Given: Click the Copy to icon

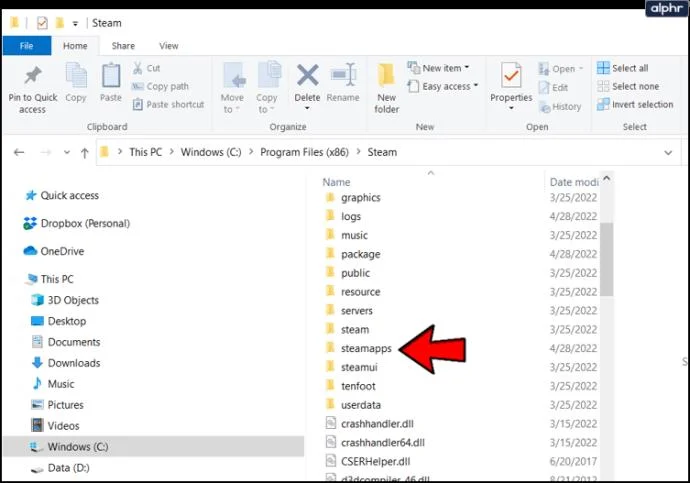Looking at the screenshot, I should (268, 75).
